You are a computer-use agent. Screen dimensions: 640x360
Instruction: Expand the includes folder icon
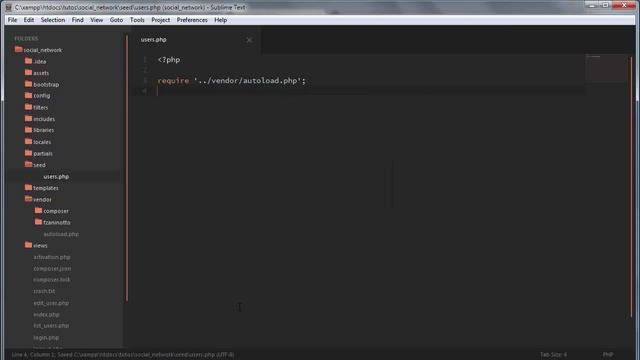click(x=28, y=118)
